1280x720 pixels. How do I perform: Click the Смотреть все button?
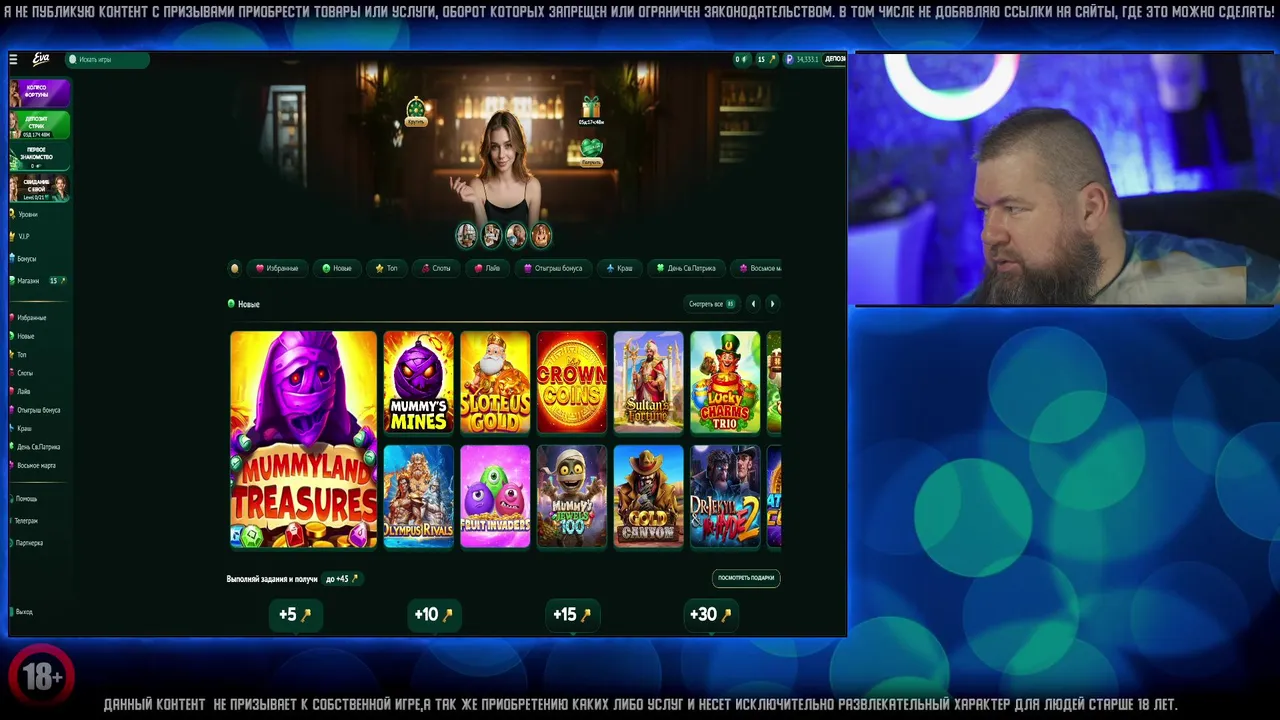712,304
